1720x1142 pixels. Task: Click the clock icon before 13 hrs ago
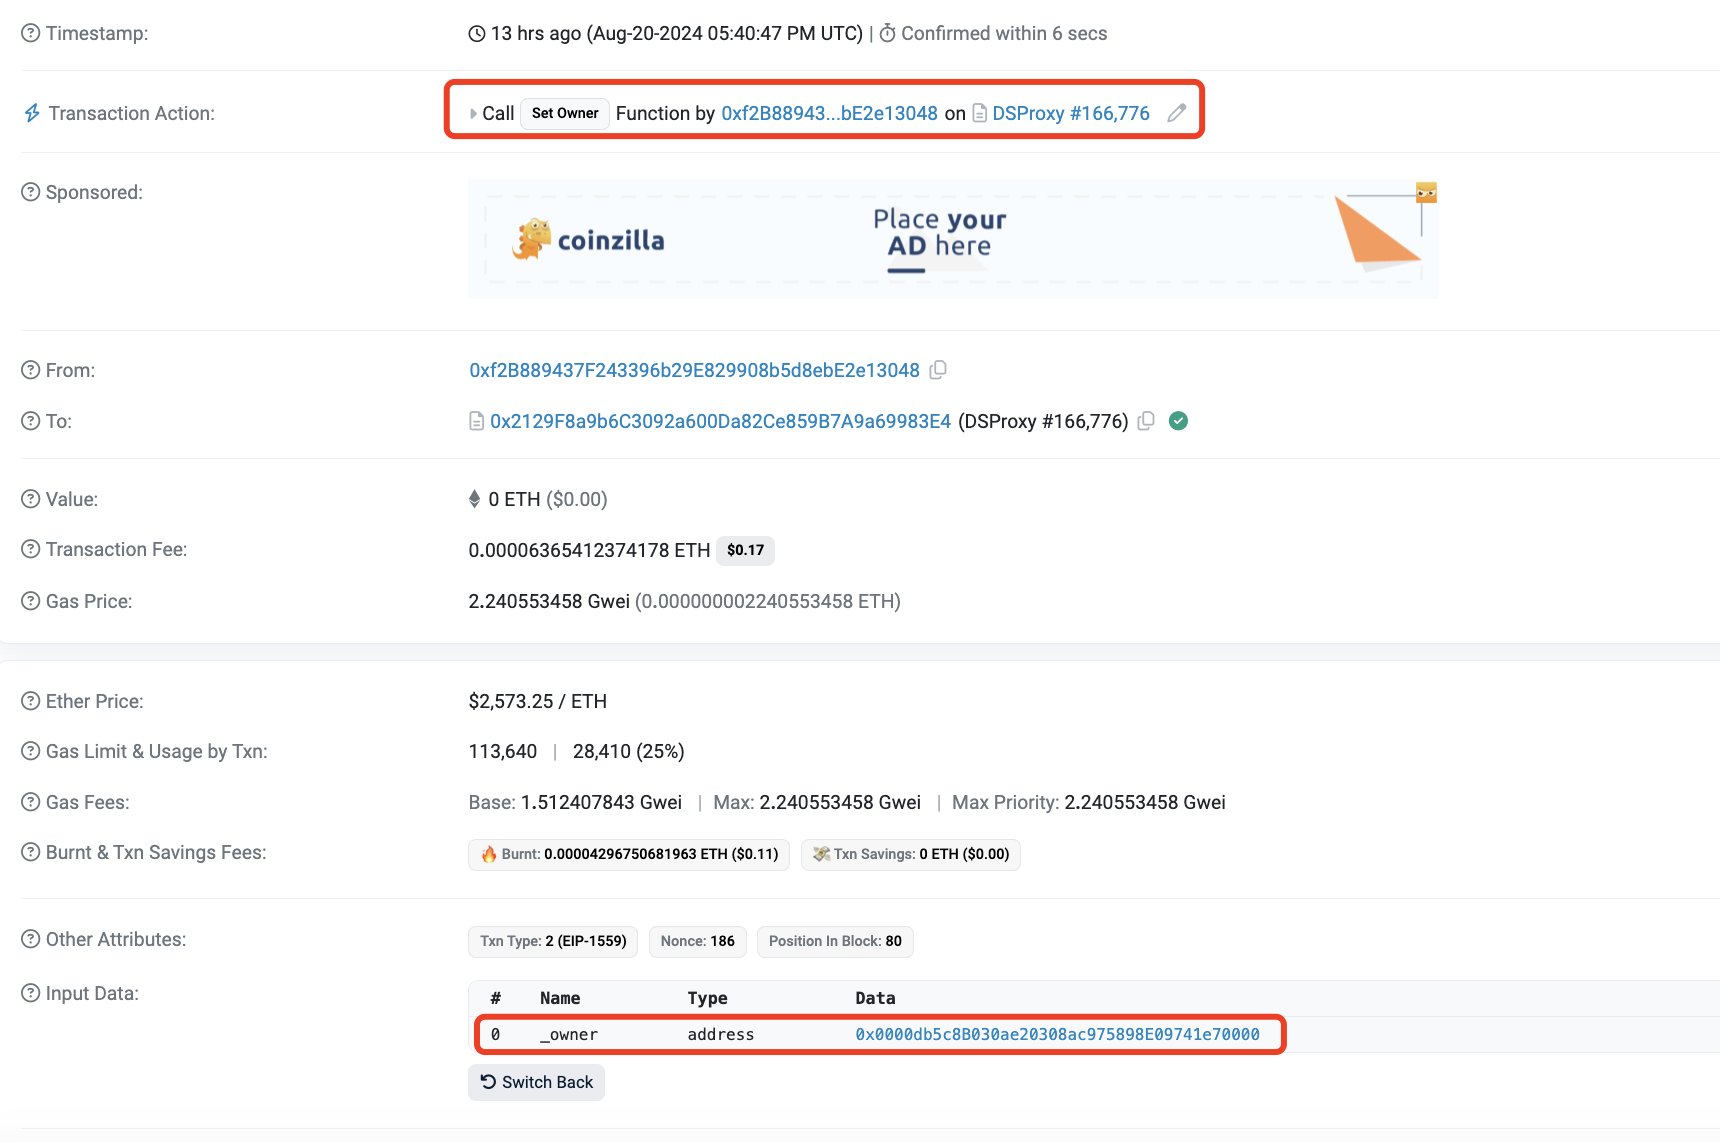coord(477,34)
